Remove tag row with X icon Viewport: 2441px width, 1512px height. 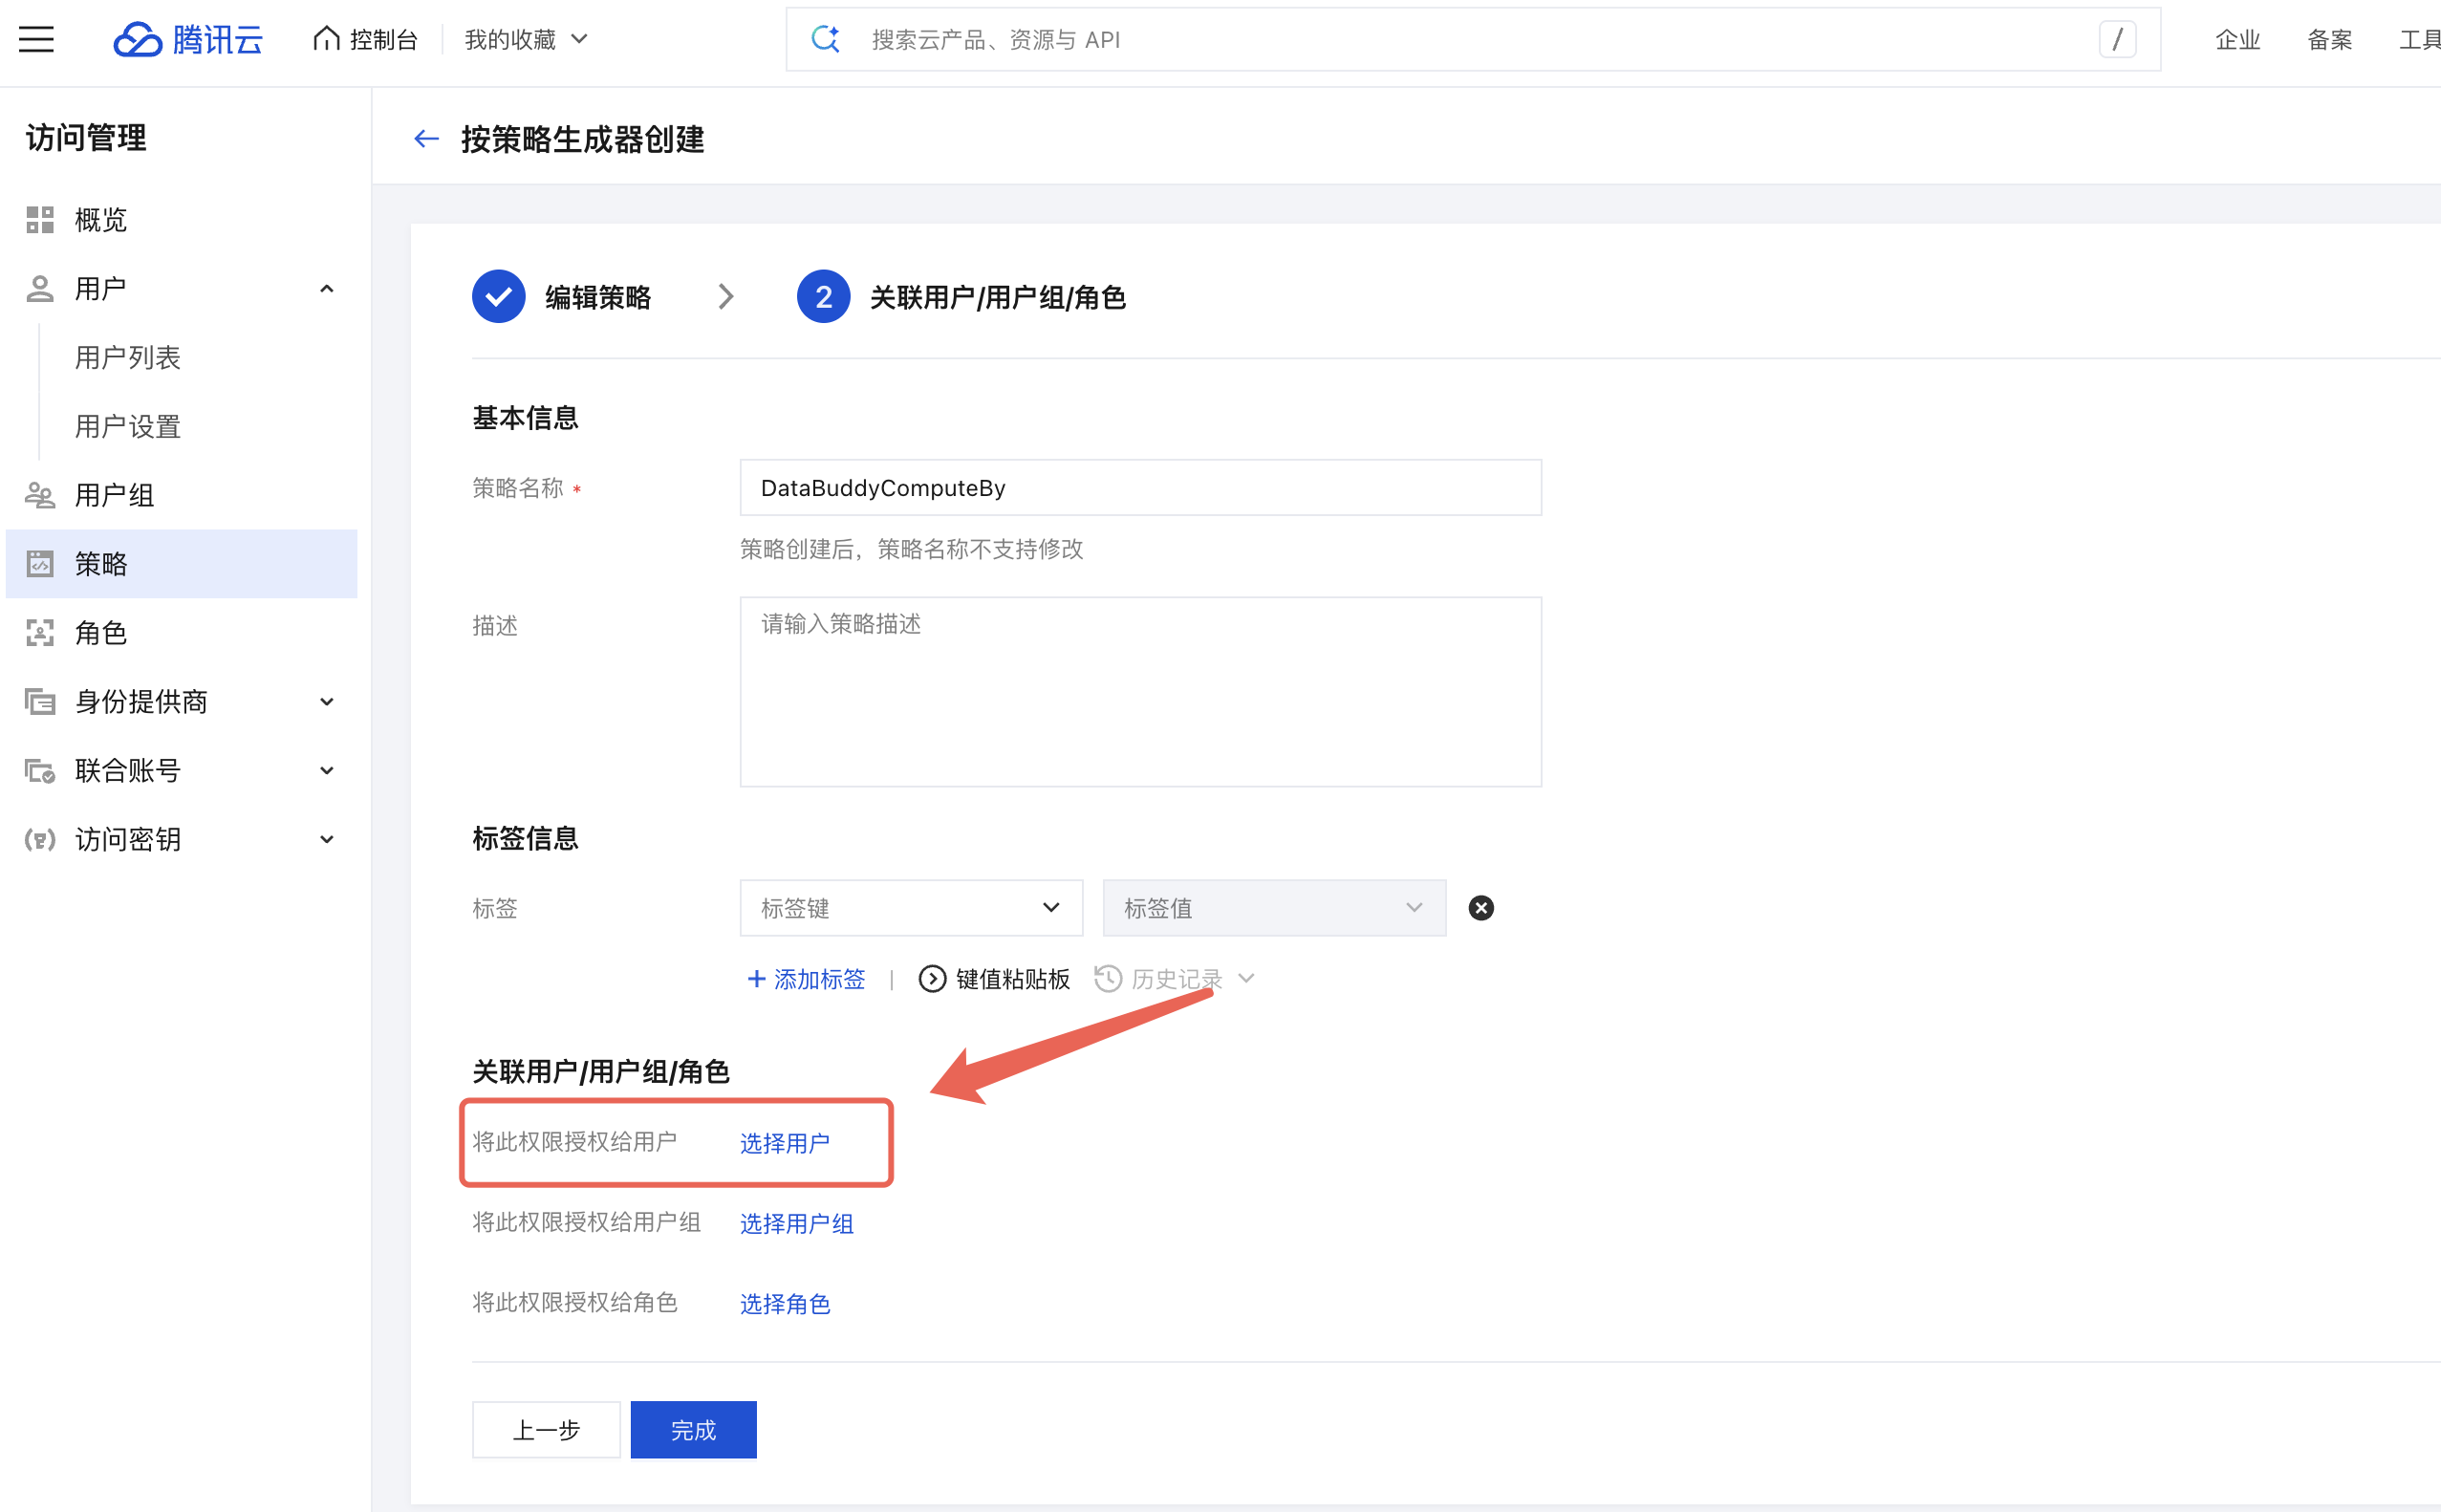(x=1481, y=908)
